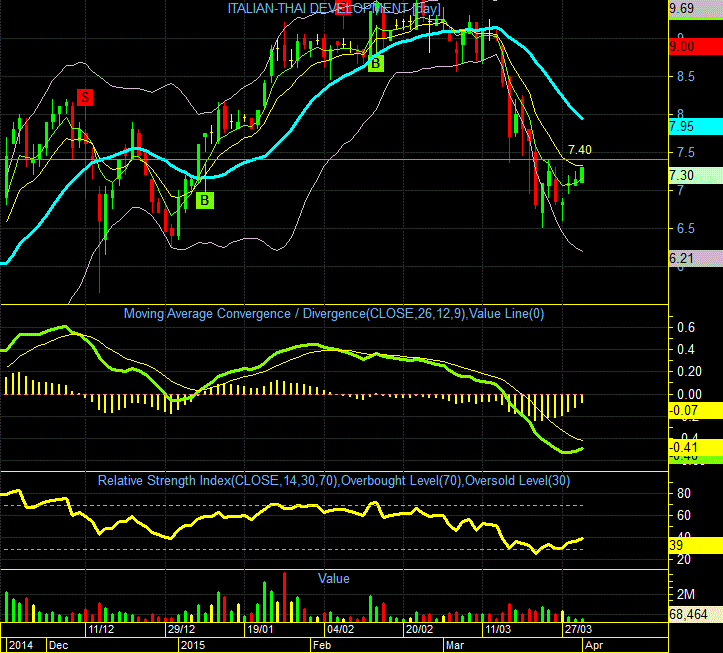Click the 19/01 date label on time axis
The width and height of the screenshot is (723, 653).
[x=260, y=629]
